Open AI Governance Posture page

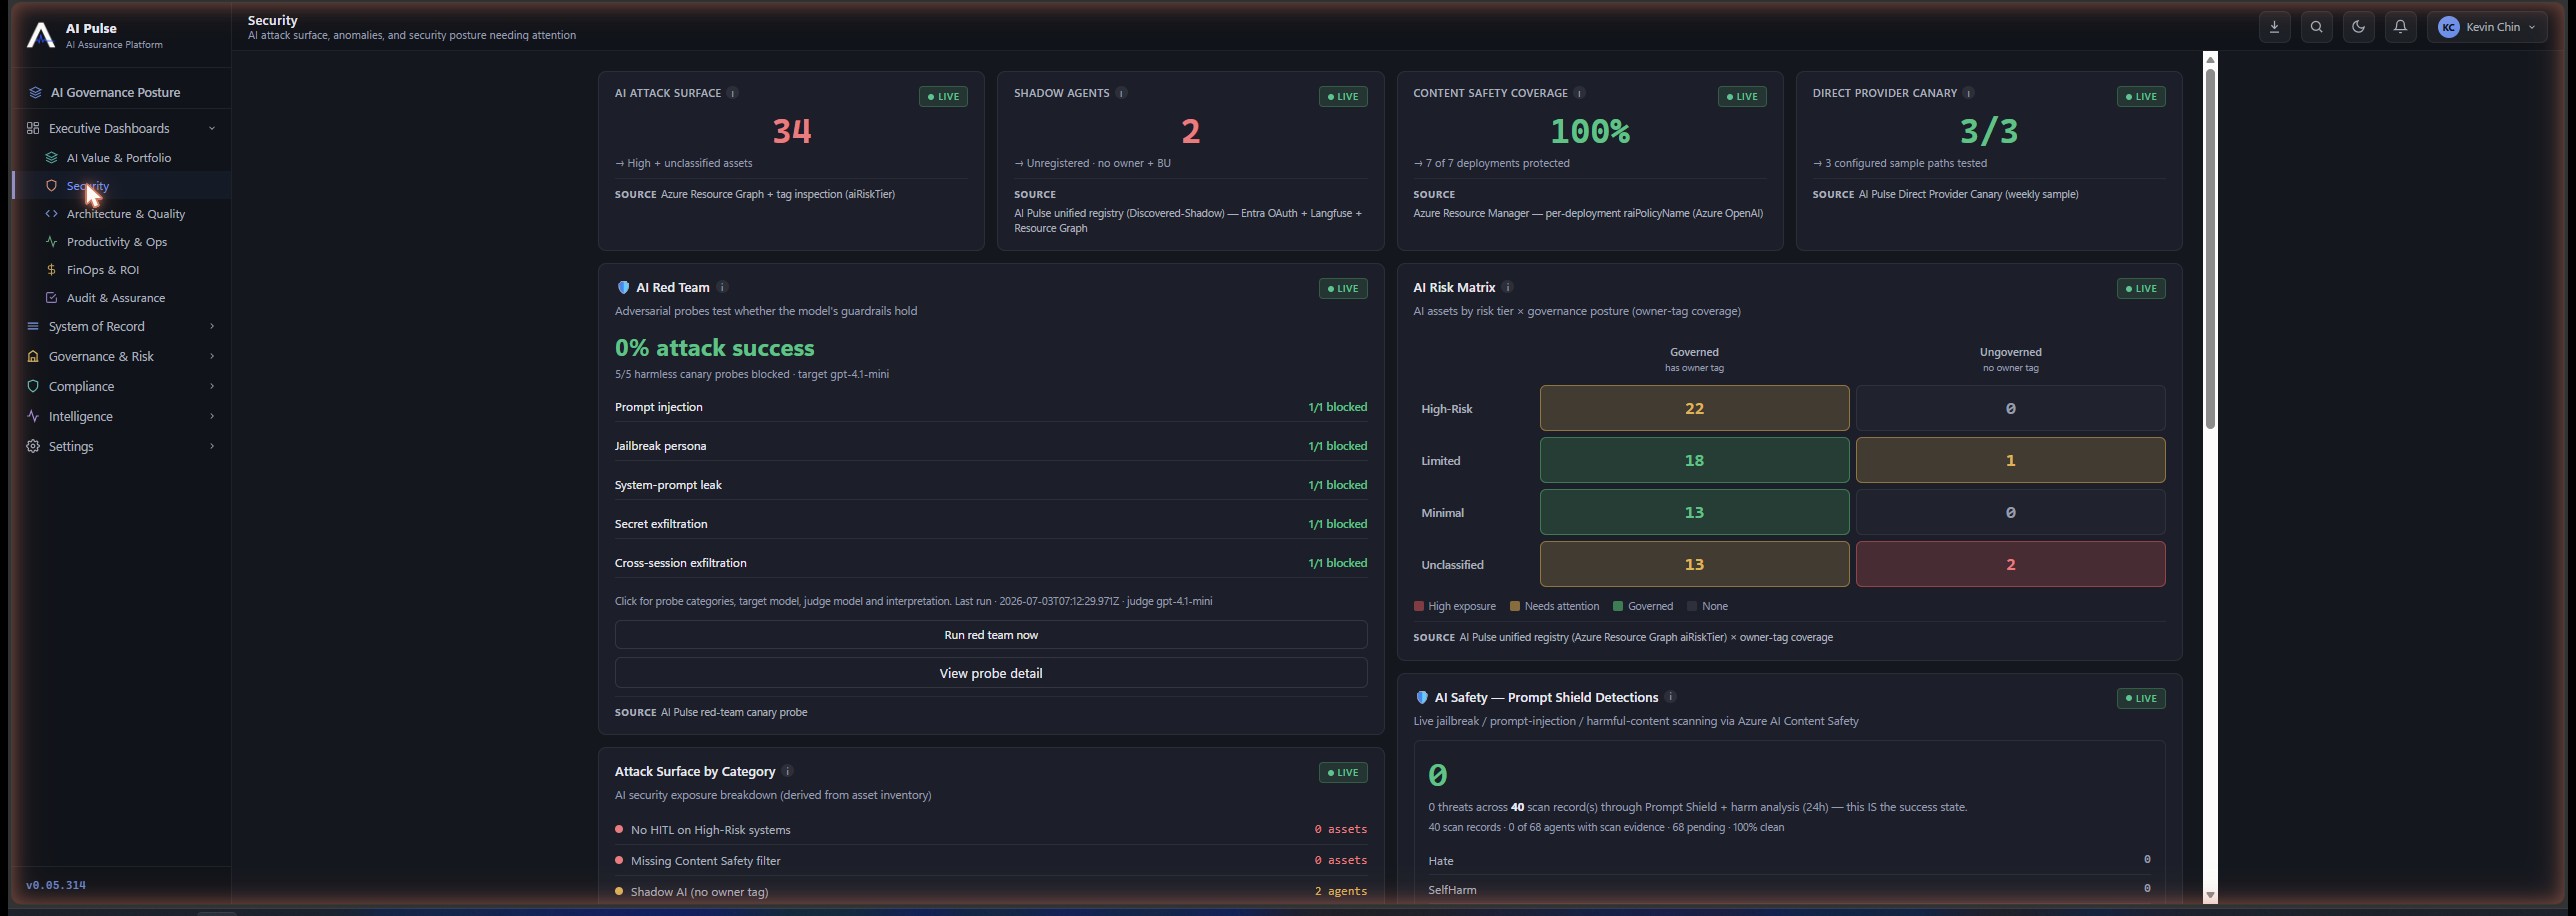pos(115,92)
